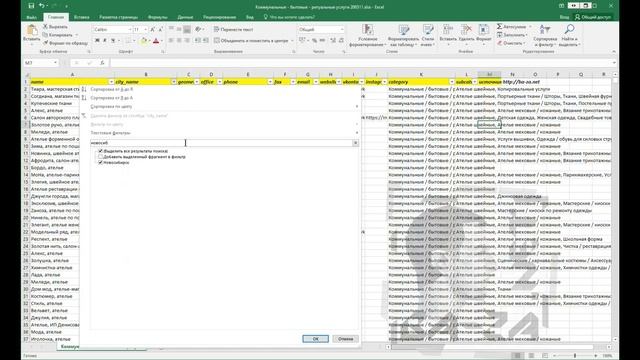Viewport: 640px width, 360px height.
Task: Click the Paste (Вставить) clipboard icon
Action: (x=31, y=30)
